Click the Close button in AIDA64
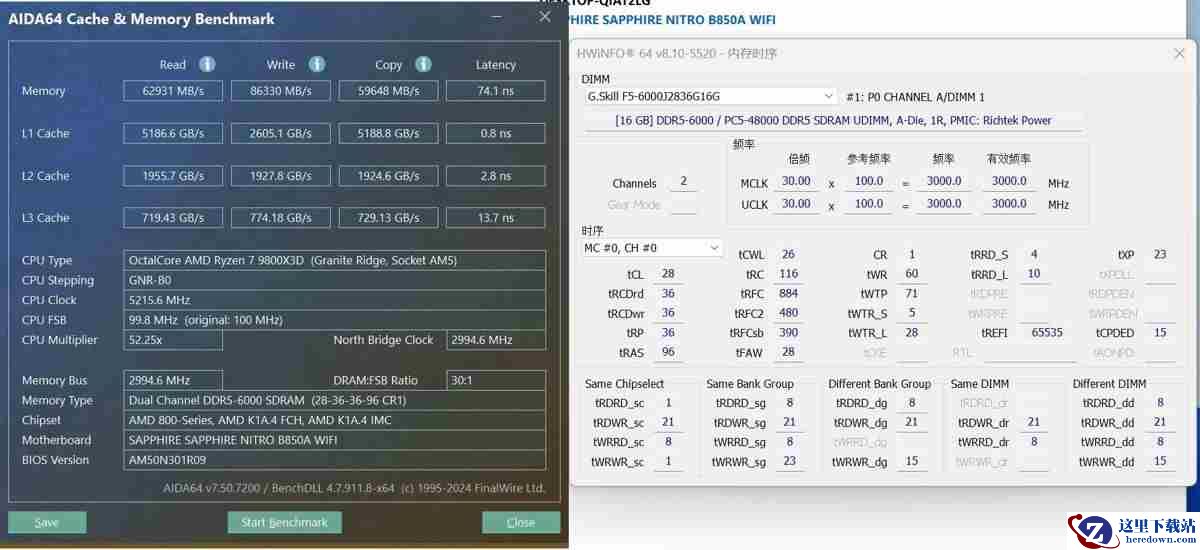1200x550 pixels. coord(521,522)
